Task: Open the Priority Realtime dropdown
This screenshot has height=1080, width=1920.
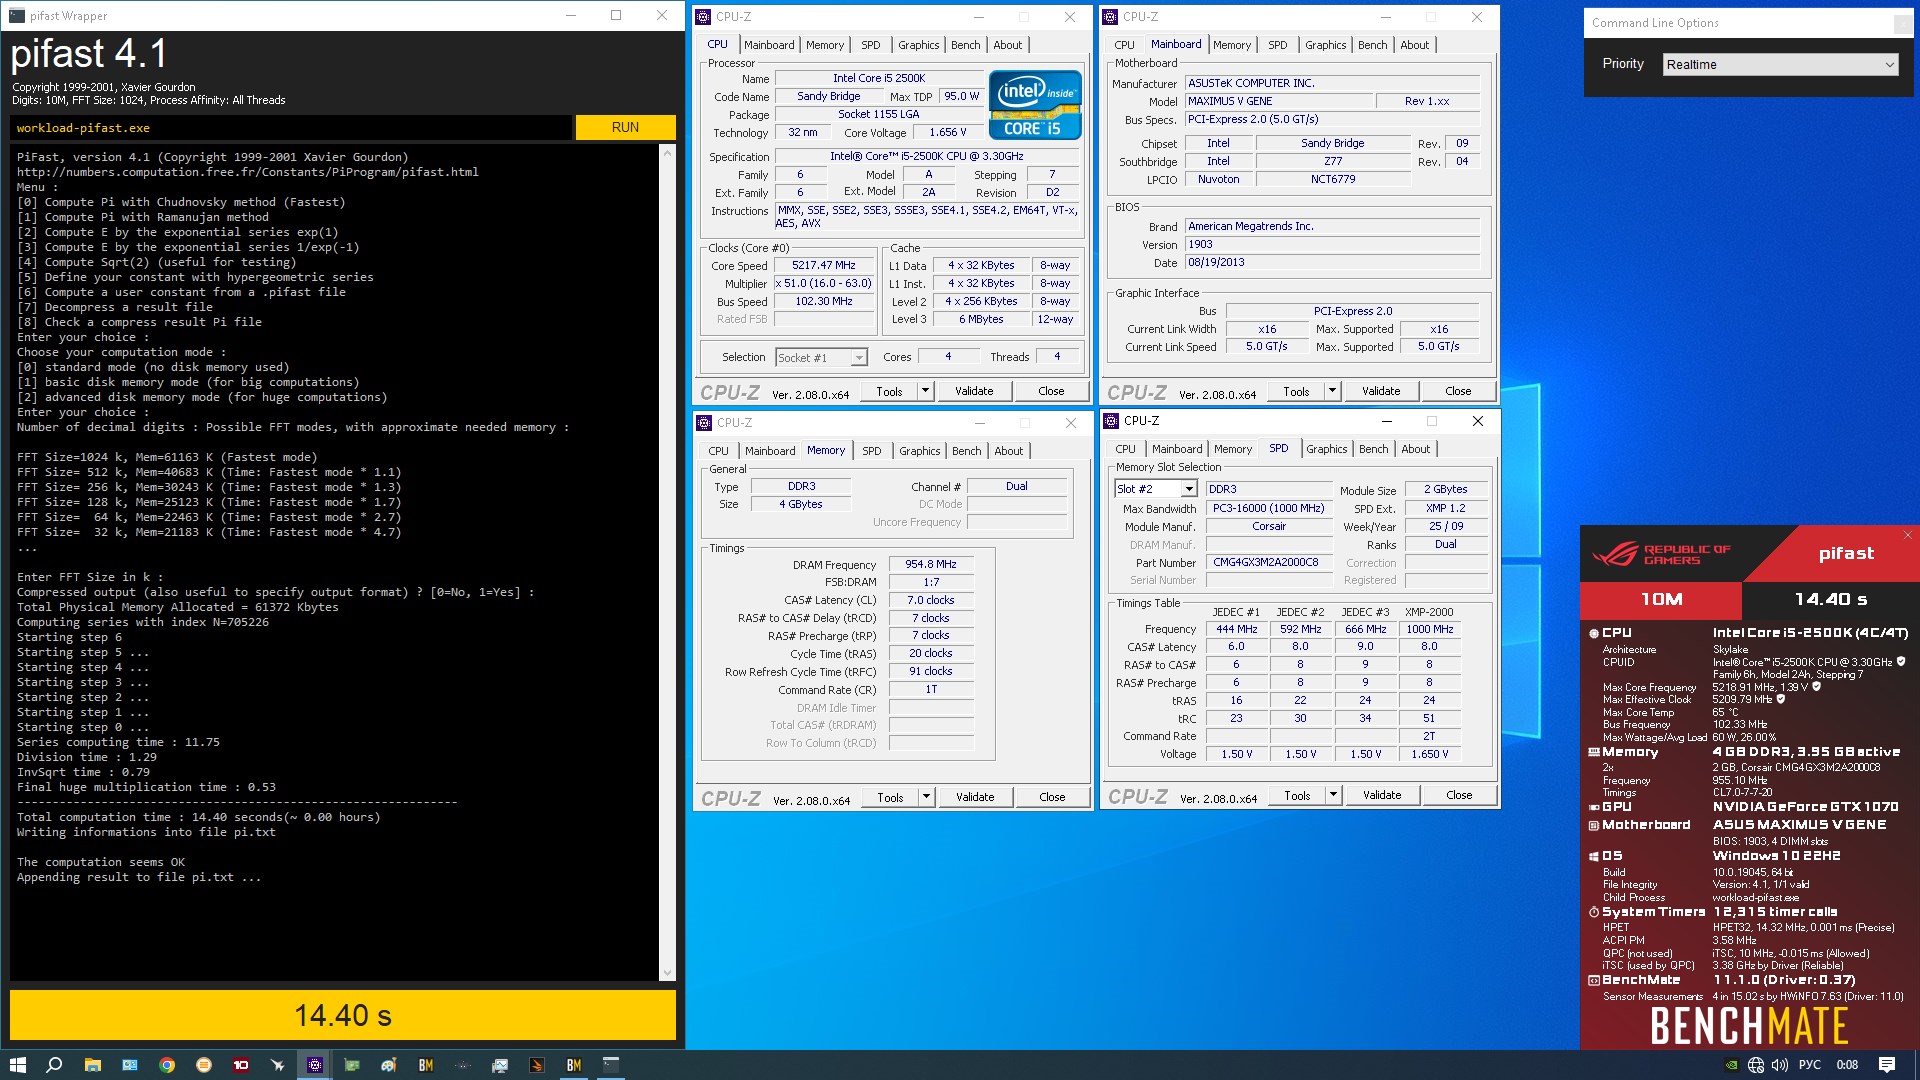Action: coord(1780,64)
